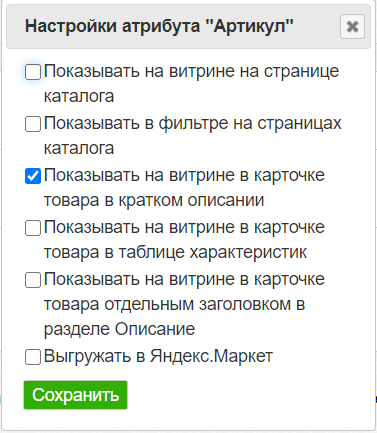Check the characteristics table checkbox
Image resolution: width=377 pixels, height=433 pixels.
(x=33, y=228)
